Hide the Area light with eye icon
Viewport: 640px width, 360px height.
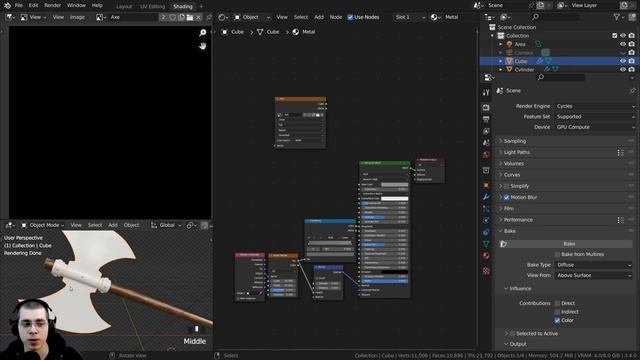tap(622, 44)
